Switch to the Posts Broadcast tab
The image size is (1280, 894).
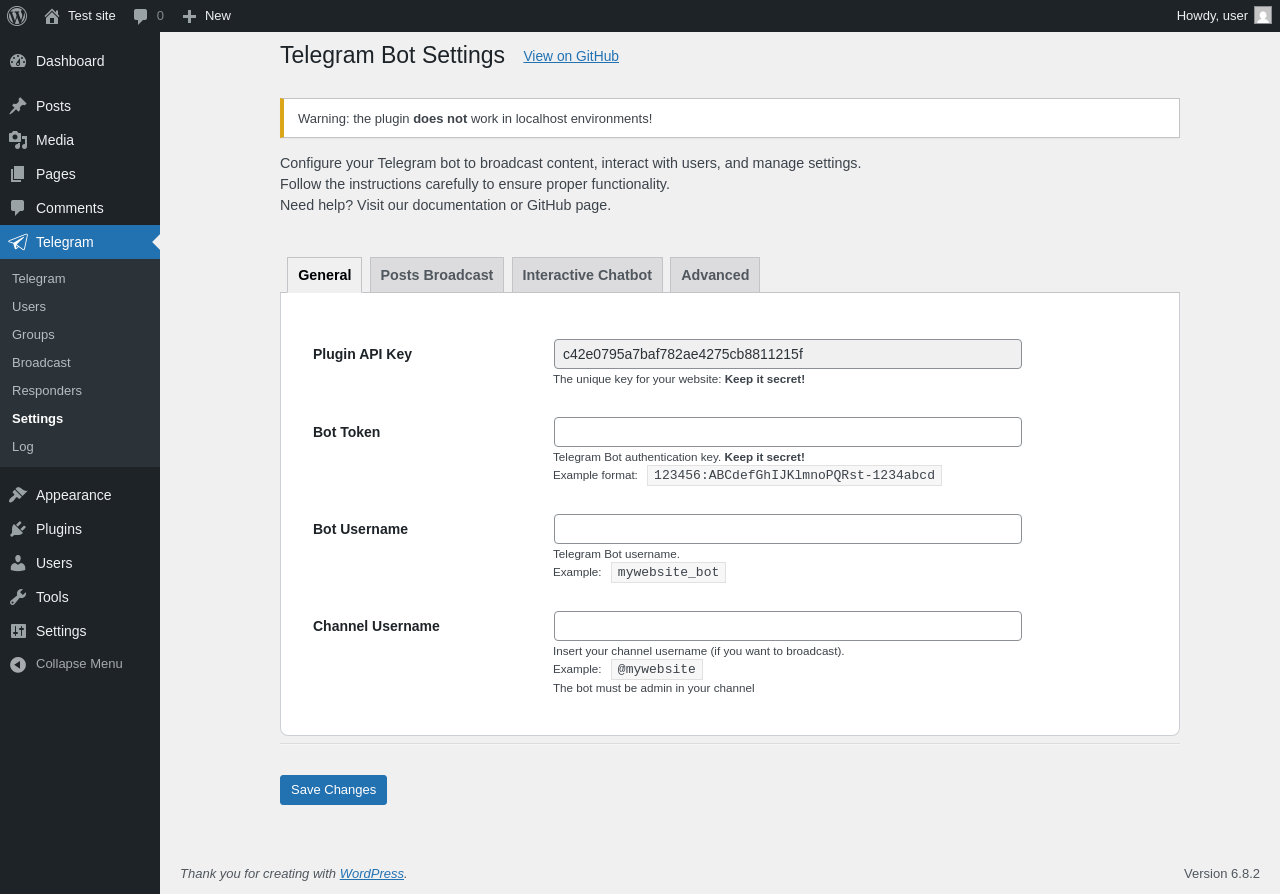[x=437, y=275]
